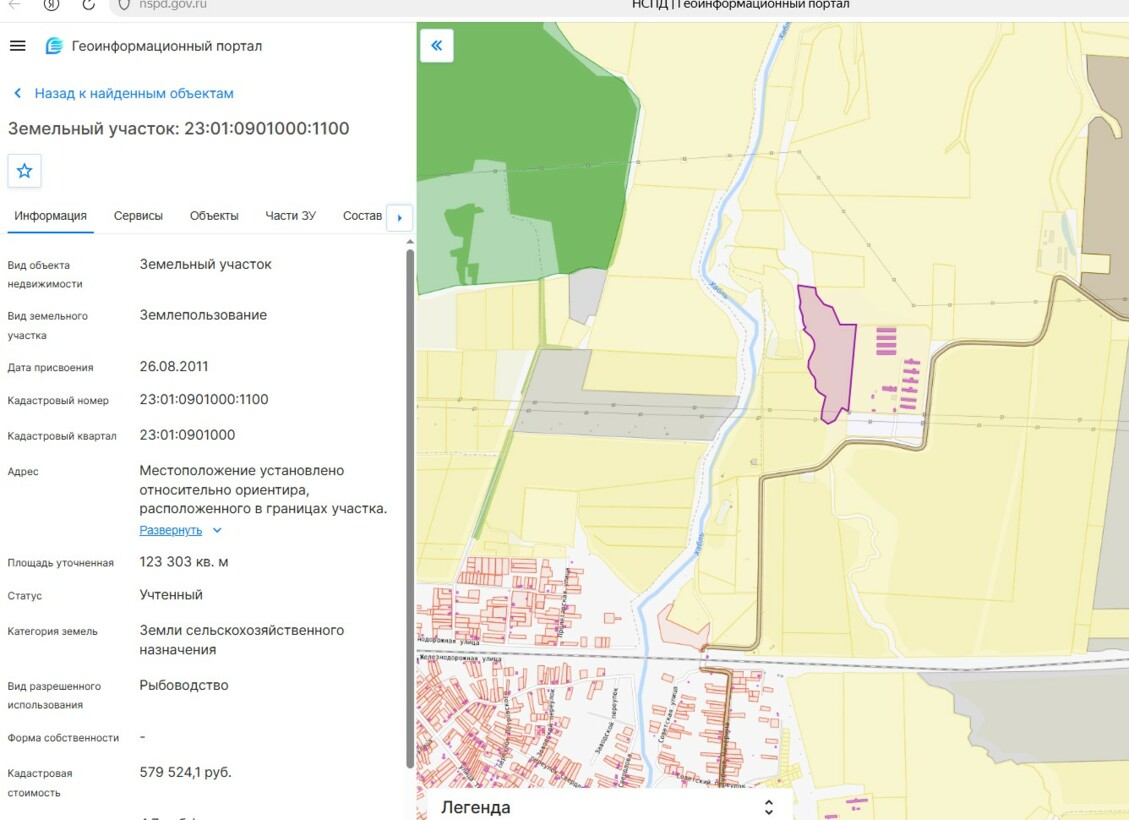Click the parcel title 23:01:0901000:1100 heading
This screenshot has width=1129, height=820.
(x=179, y=129)
